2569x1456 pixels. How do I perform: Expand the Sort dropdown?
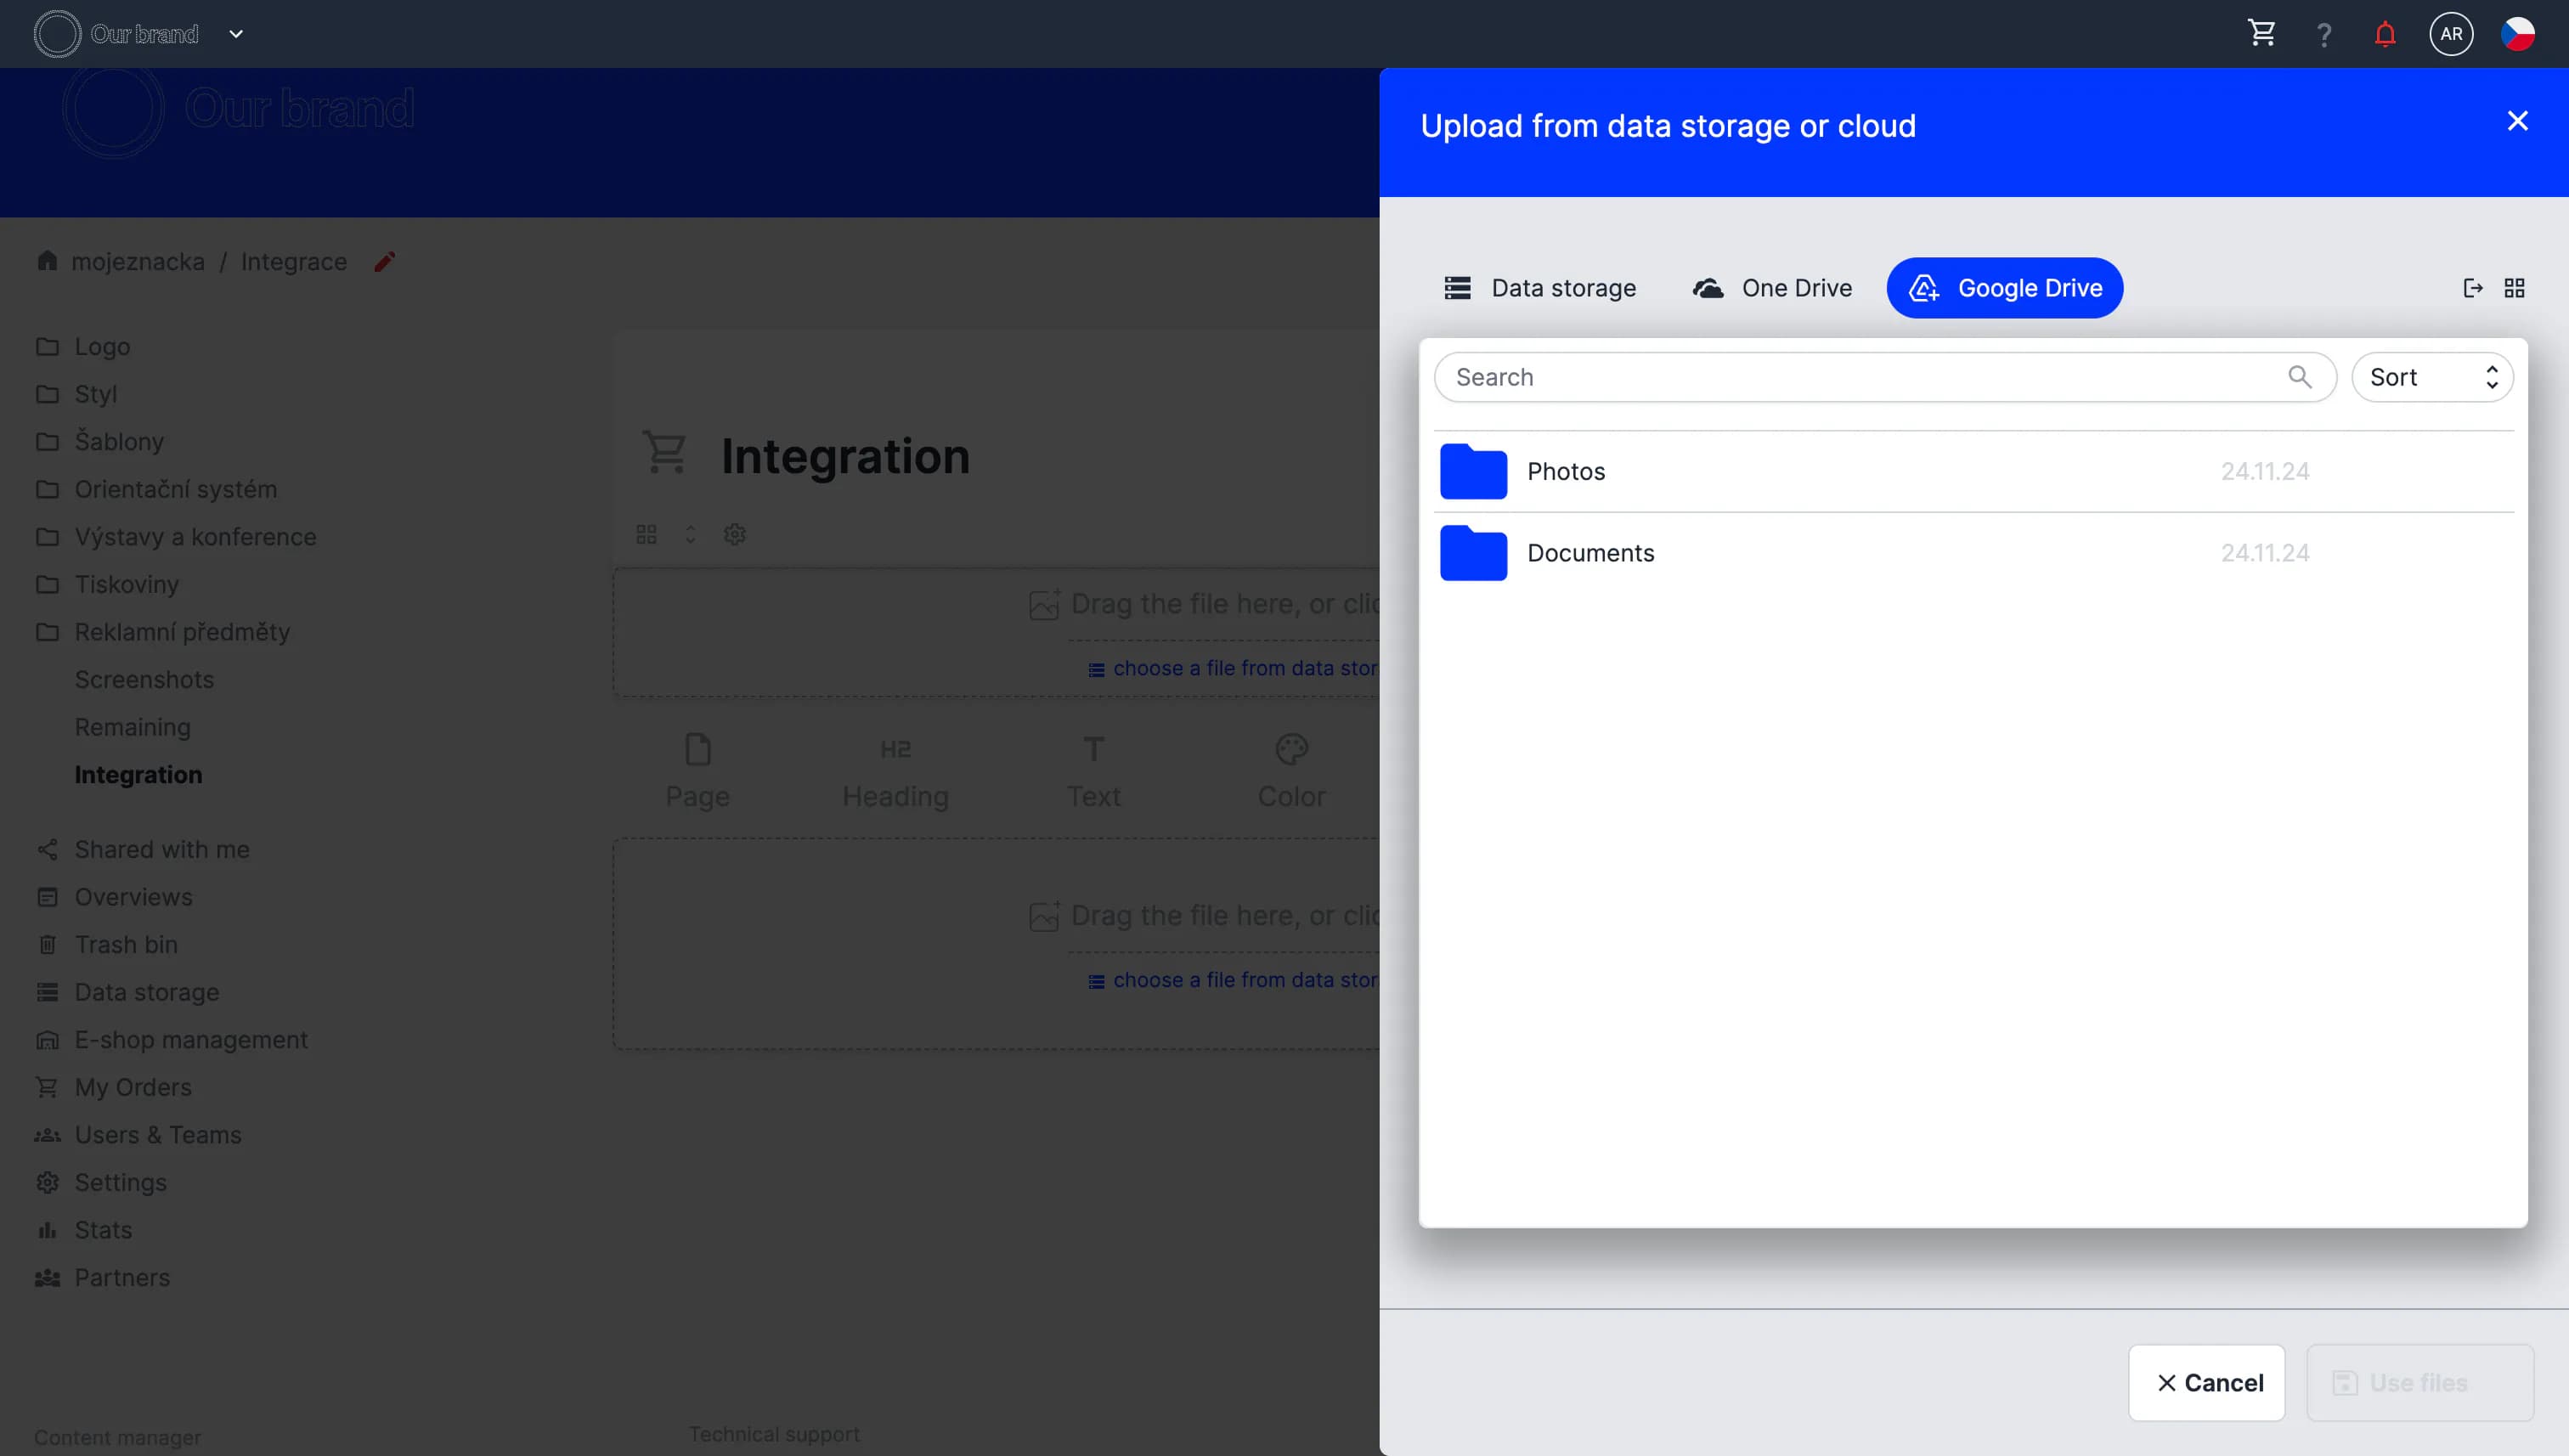2431,377
